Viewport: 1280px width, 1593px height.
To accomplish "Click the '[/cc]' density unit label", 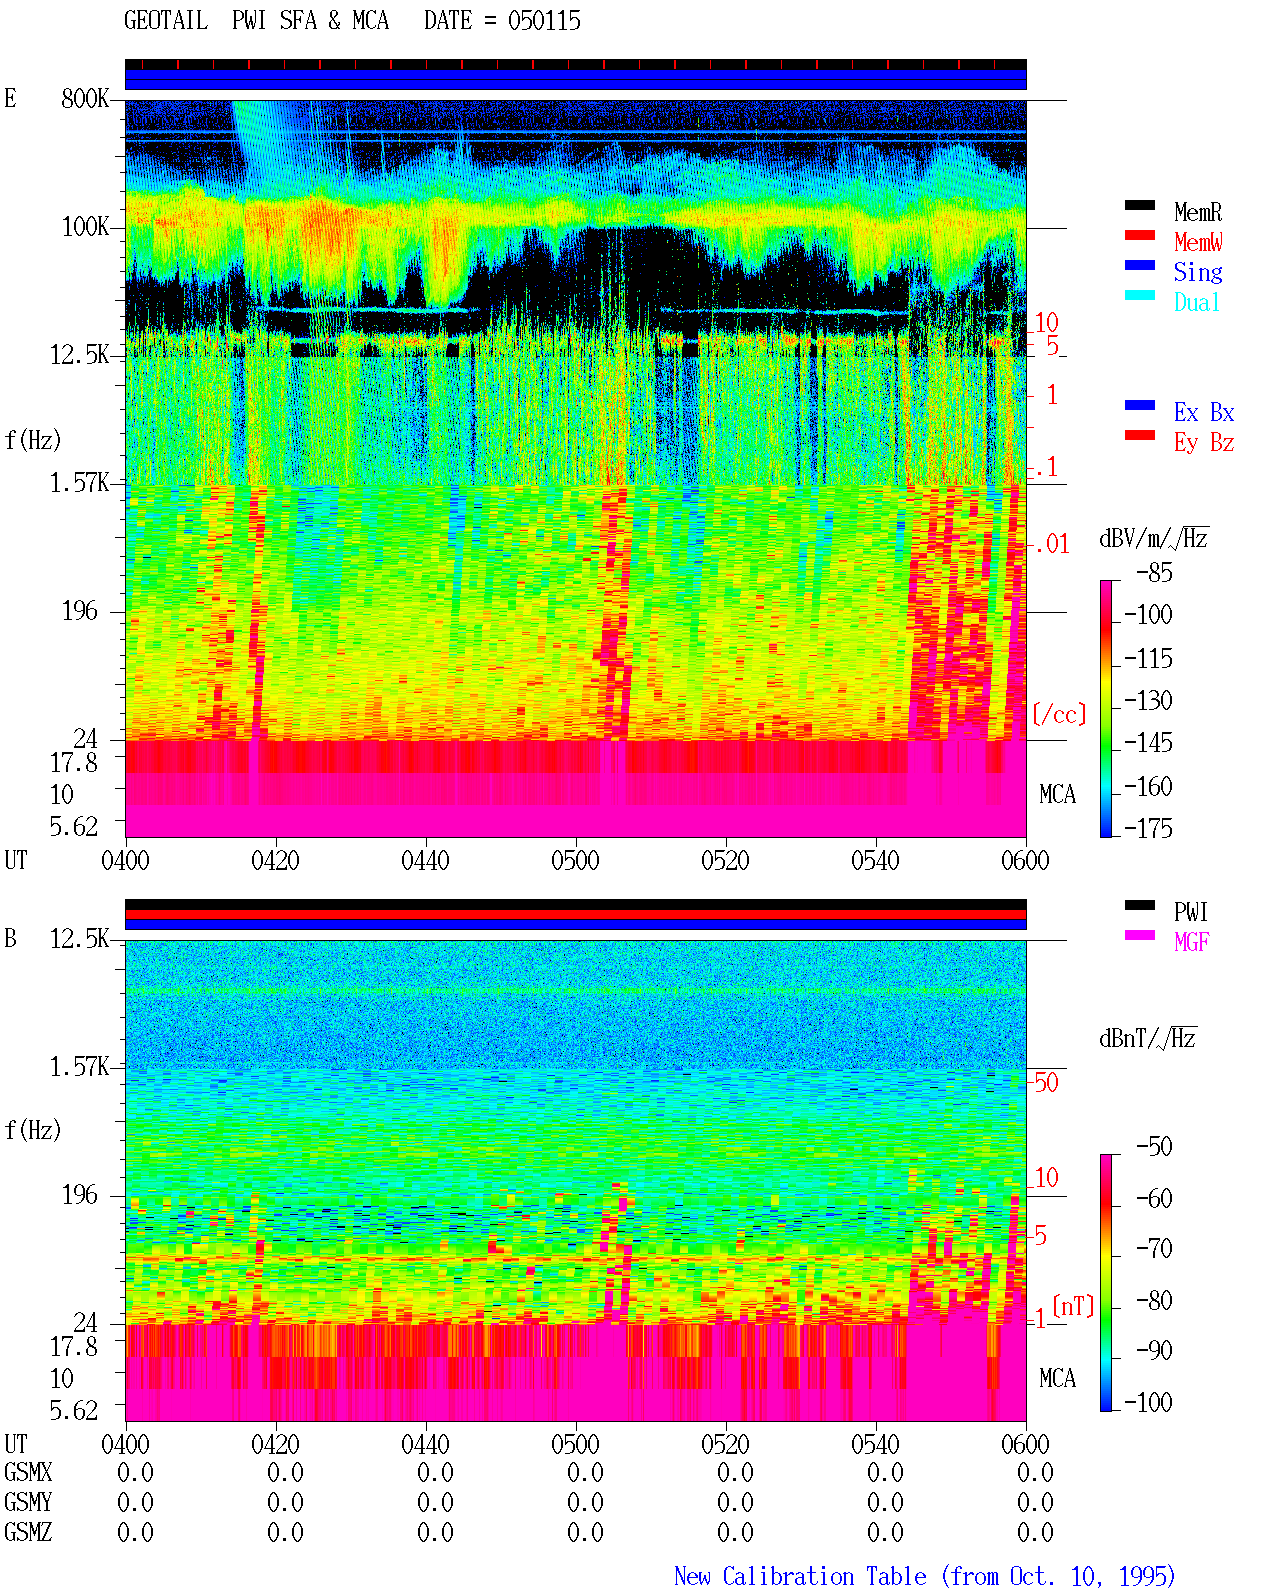I will point(1059,714).
